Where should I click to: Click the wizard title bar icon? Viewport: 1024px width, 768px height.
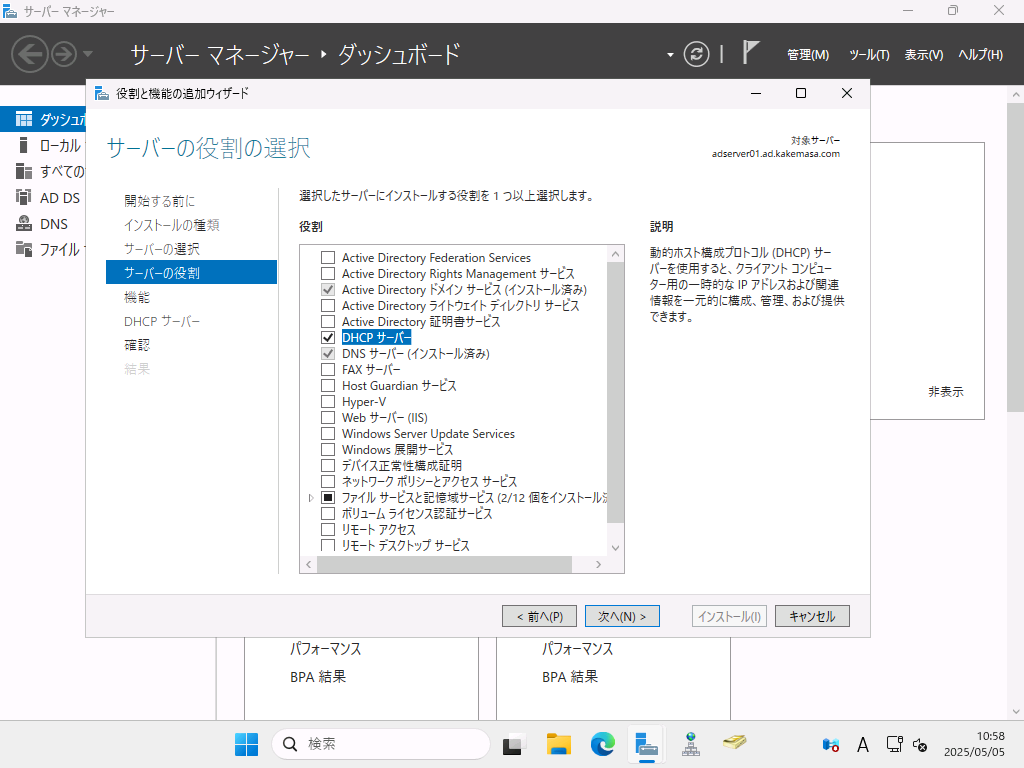(101, 93)
